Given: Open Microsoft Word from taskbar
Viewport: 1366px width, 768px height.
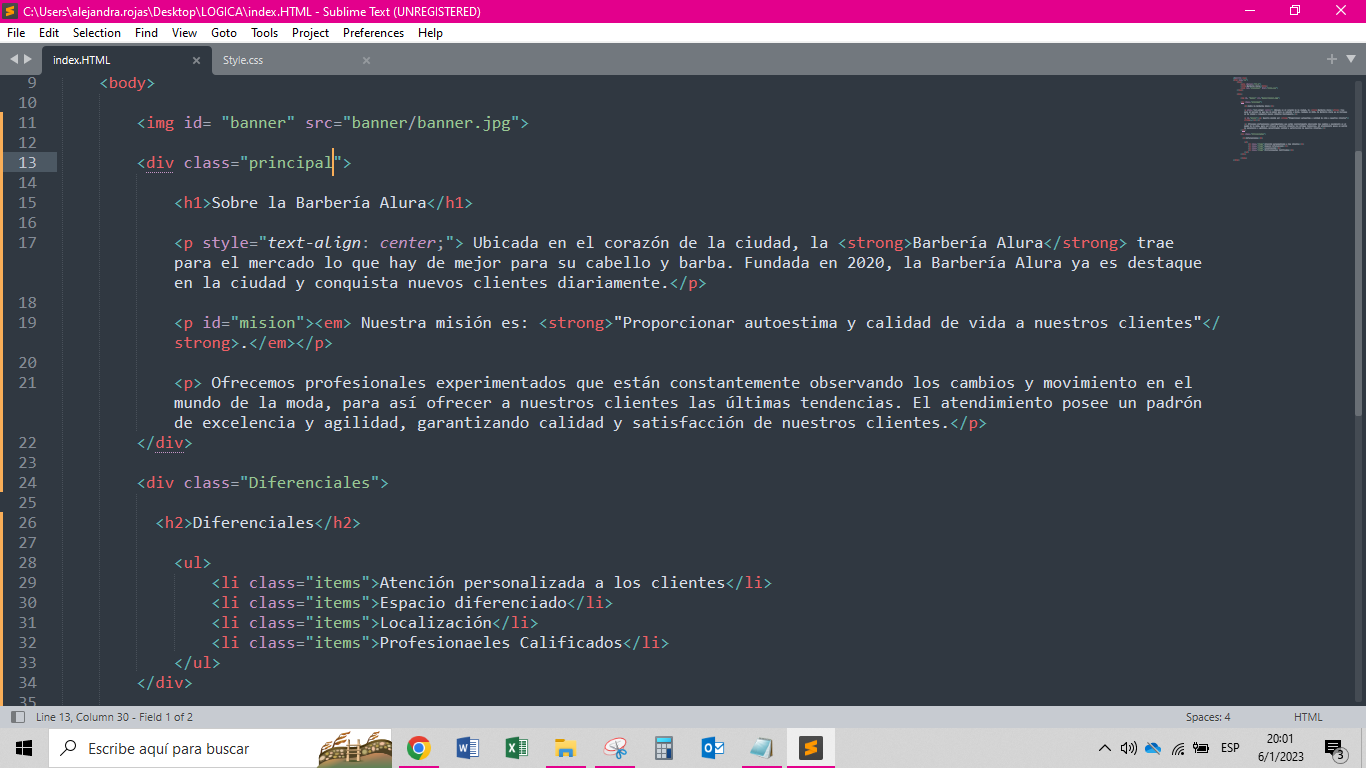Looking at the screenshot, I should click(x=468, y=748).
